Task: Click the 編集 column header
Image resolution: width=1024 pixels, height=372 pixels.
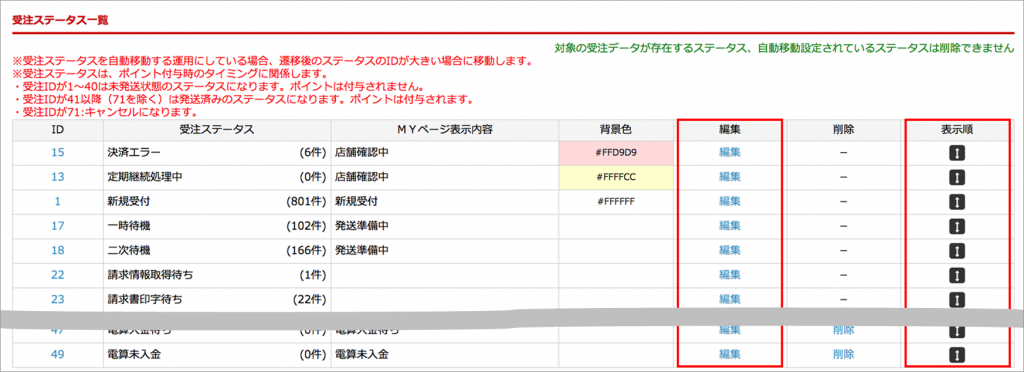Action: point(729,129)
